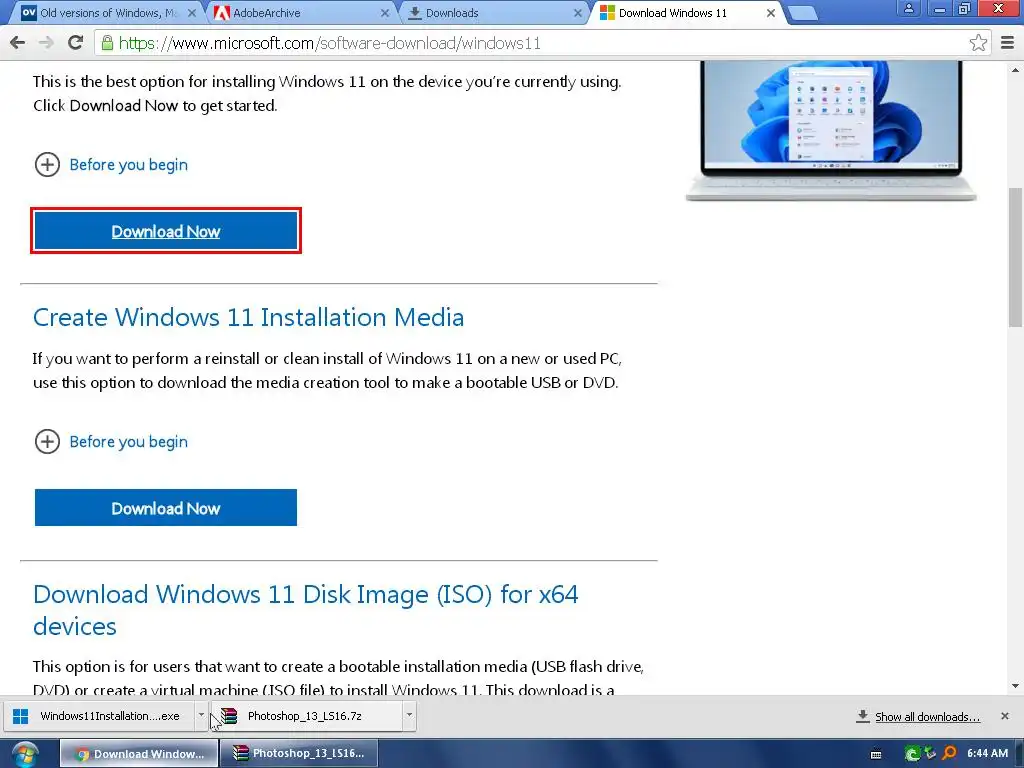Restore down the Chrome window
This screenshot has width=1024, height=768.
(x=965, y=8)
